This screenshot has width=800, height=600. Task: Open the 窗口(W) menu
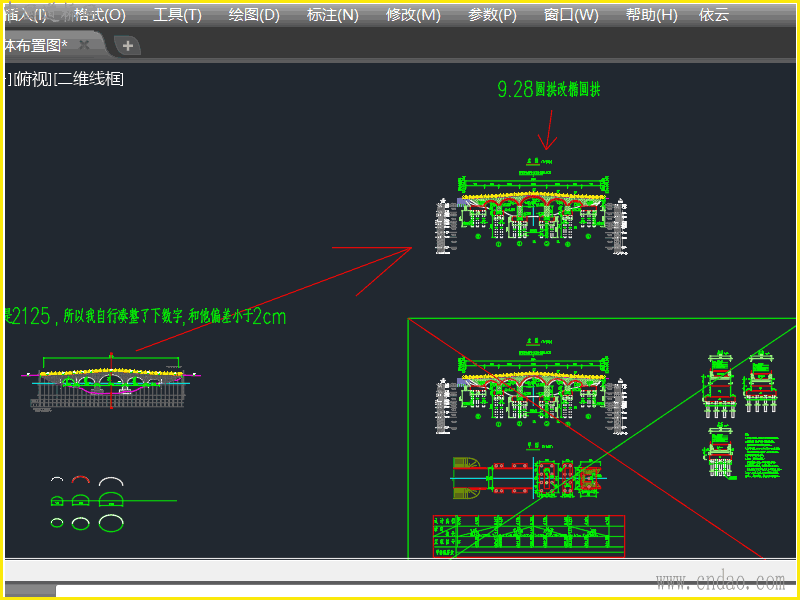point(571,15)
